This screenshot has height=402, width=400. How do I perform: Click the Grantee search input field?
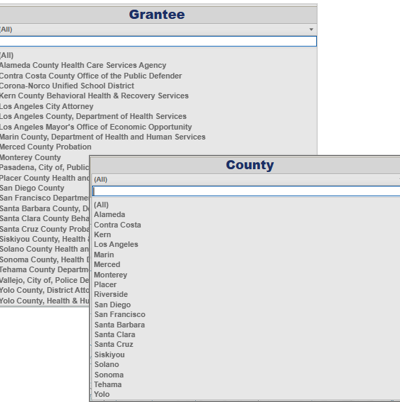tap(158, 41)
